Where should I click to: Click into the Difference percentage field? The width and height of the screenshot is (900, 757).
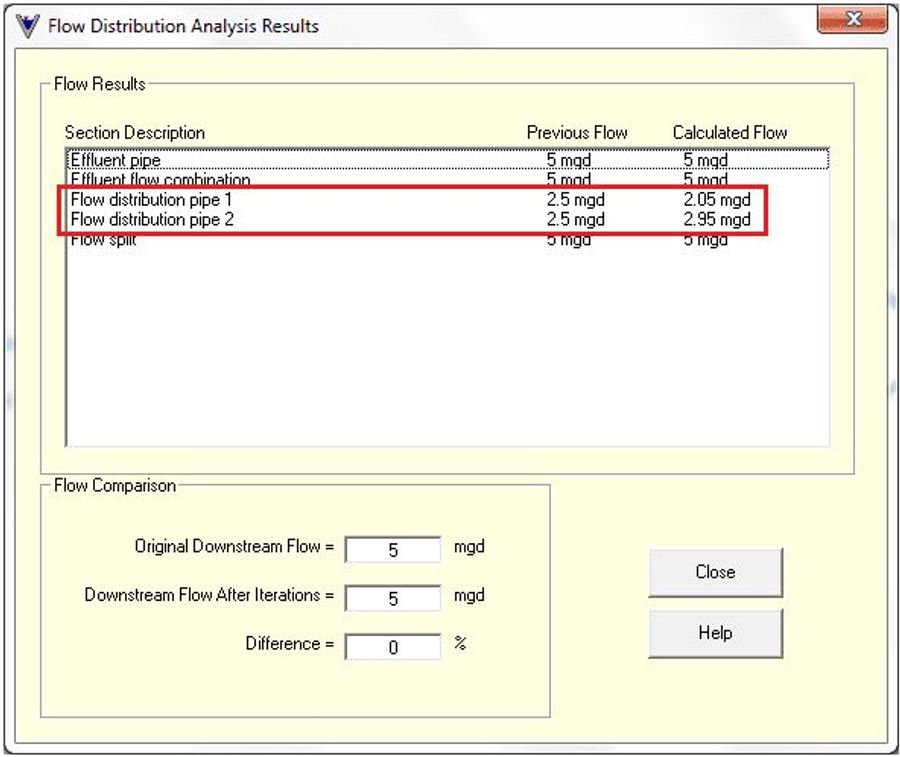392,647
